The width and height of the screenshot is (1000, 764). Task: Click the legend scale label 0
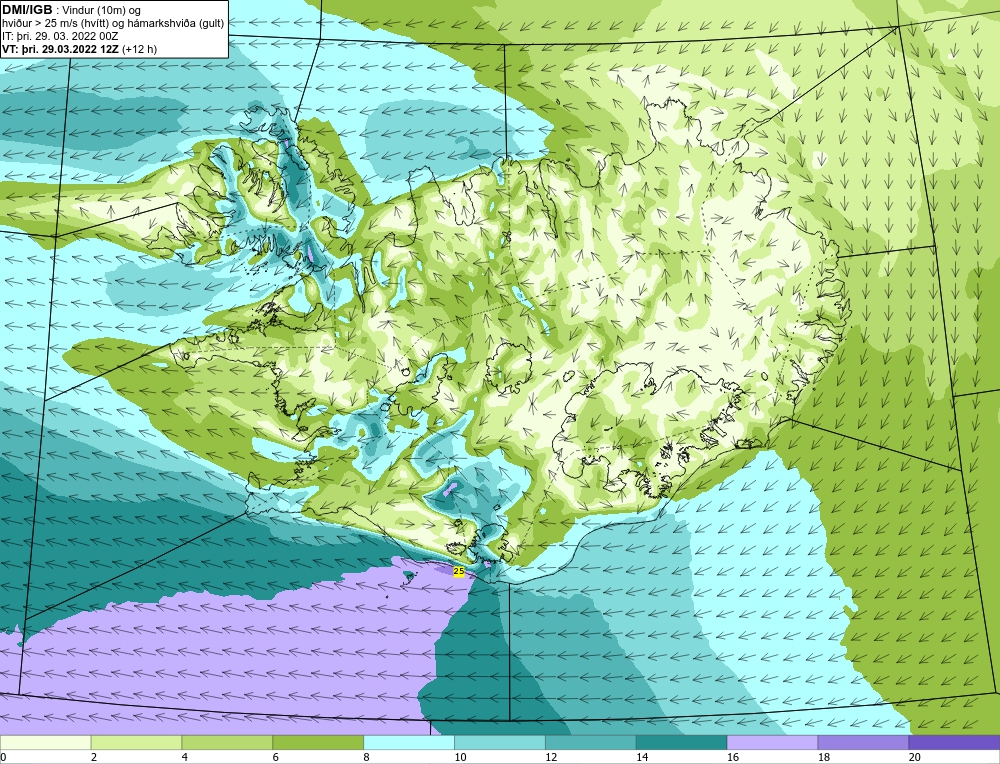pos(3,757)
